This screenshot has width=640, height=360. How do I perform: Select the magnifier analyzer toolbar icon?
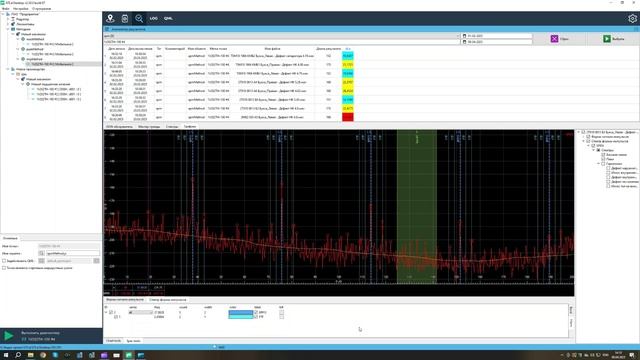click(139, 18)
